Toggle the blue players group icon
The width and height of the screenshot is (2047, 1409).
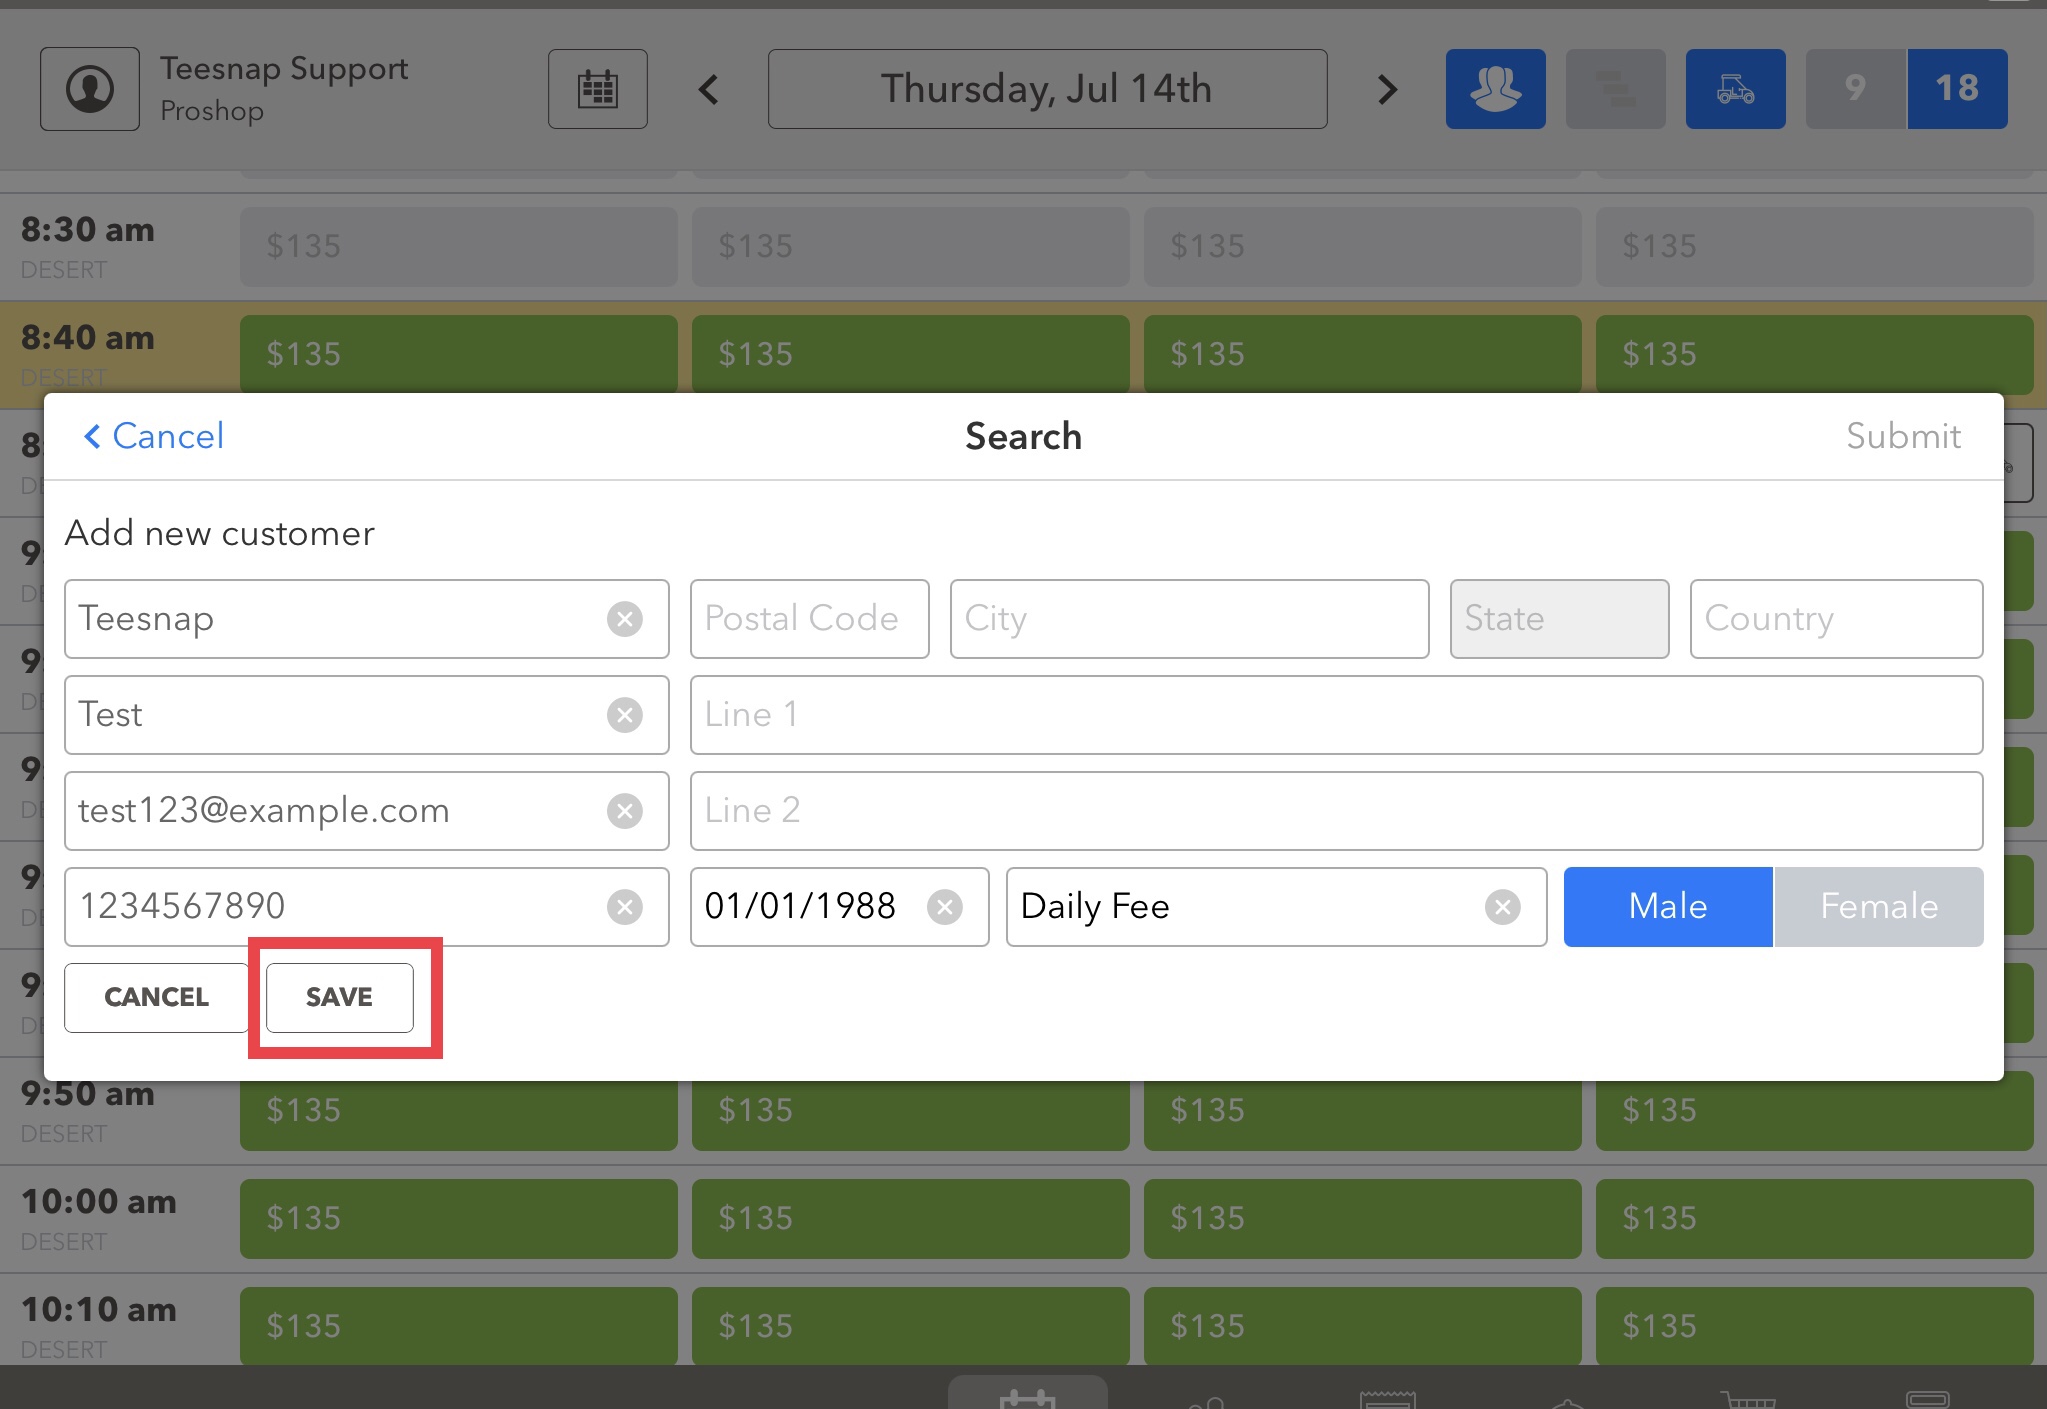tap(1495, 89)
